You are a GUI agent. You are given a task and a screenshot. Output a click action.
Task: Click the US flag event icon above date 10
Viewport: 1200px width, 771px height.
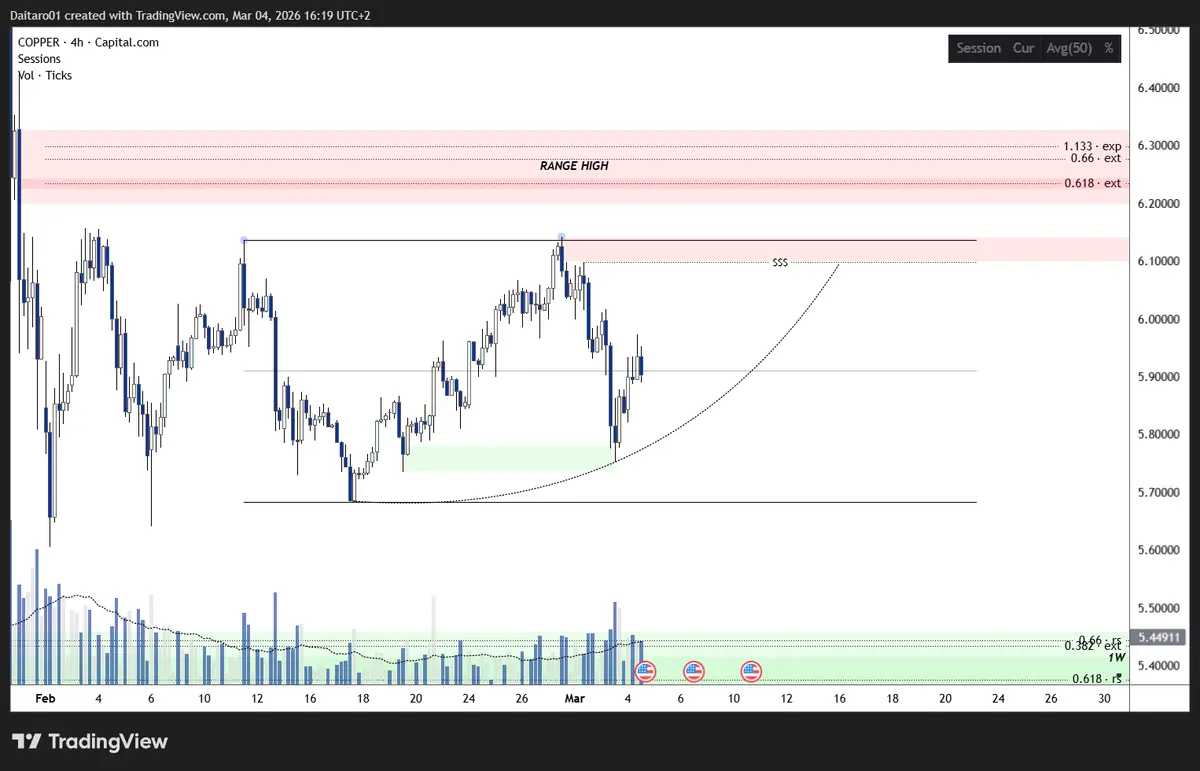[x=752, y=671]
